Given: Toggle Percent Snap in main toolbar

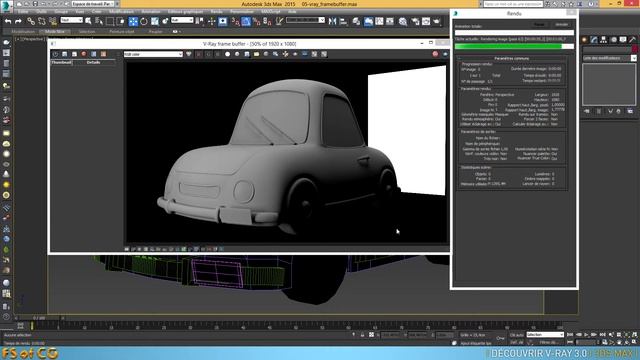Looking at the screenshot, I should (x=257, y=21).
